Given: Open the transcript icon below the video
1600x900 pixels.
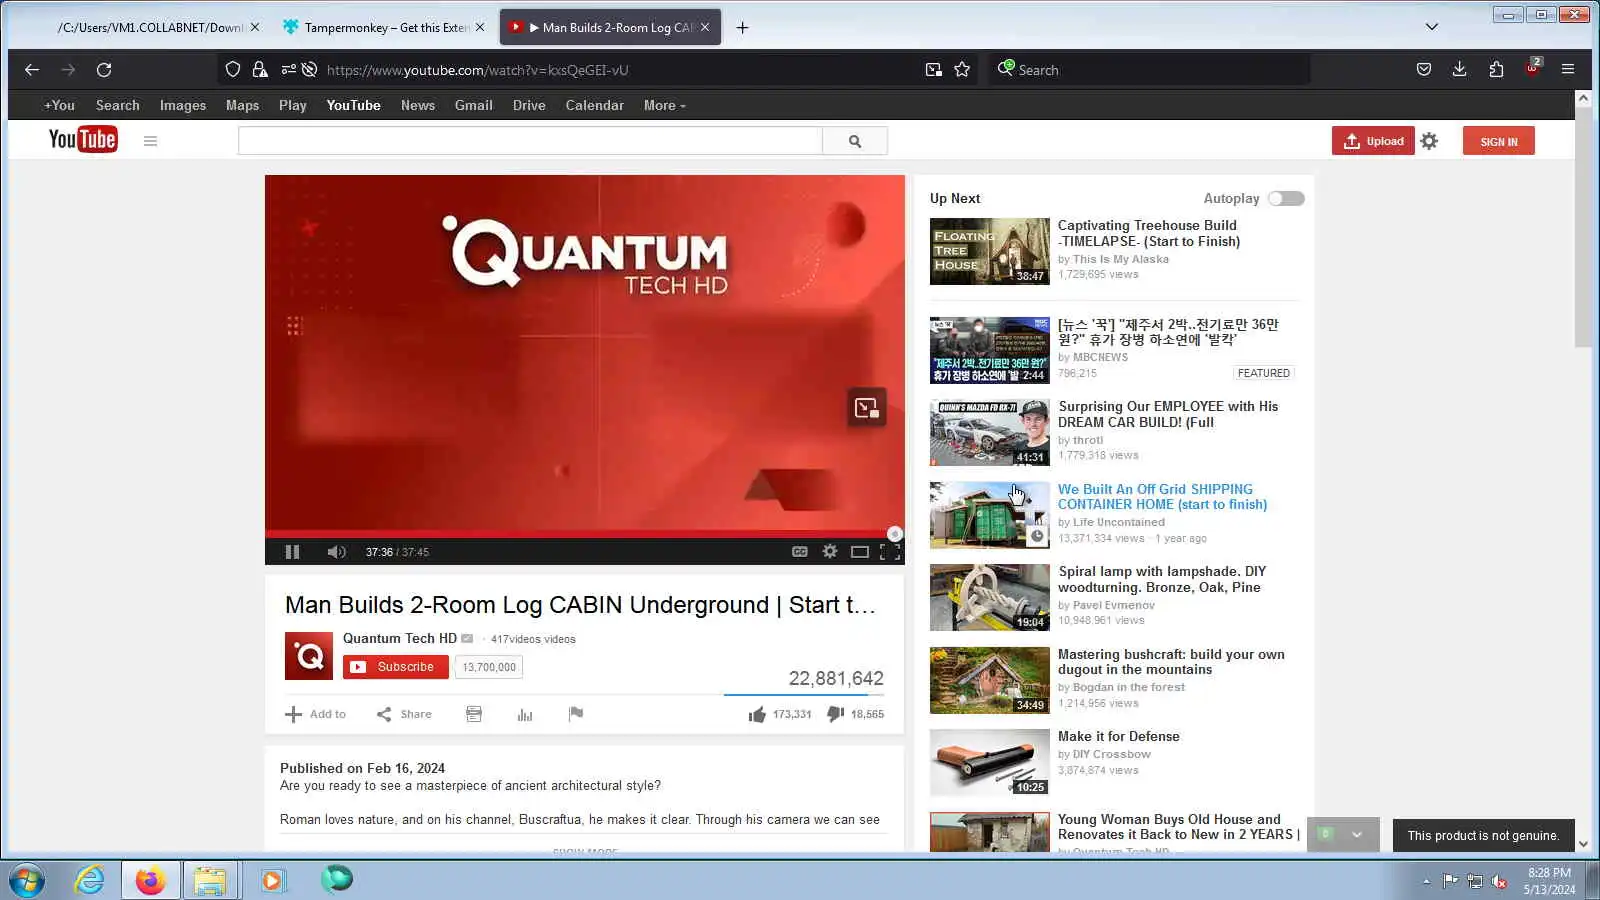Looking at the screenshot, I should click(474, 714).
